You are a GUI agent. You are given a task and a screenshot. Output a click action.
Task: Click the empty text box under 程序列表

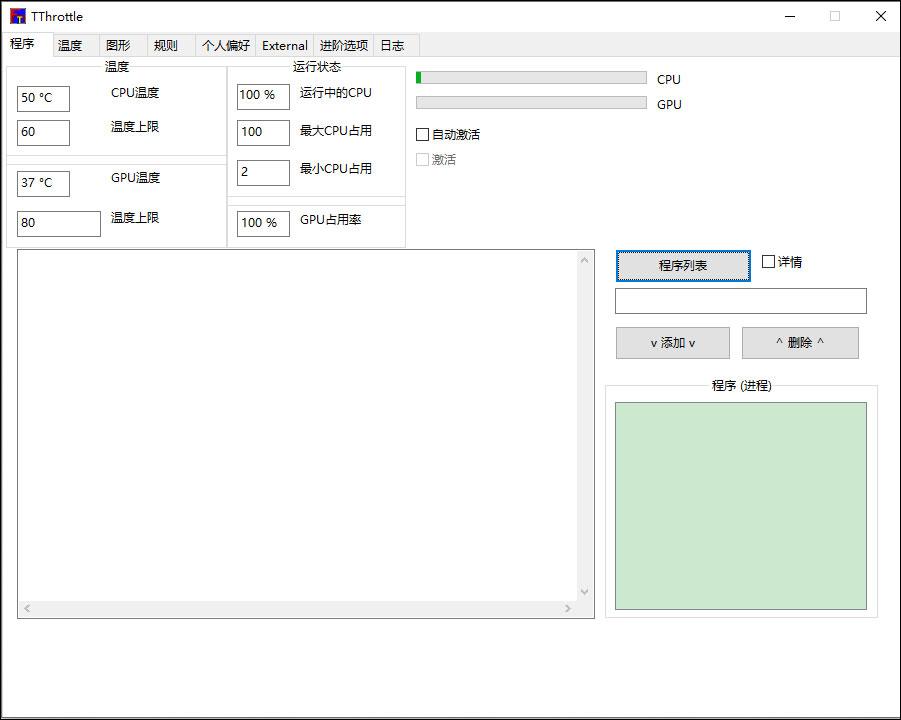741,301
